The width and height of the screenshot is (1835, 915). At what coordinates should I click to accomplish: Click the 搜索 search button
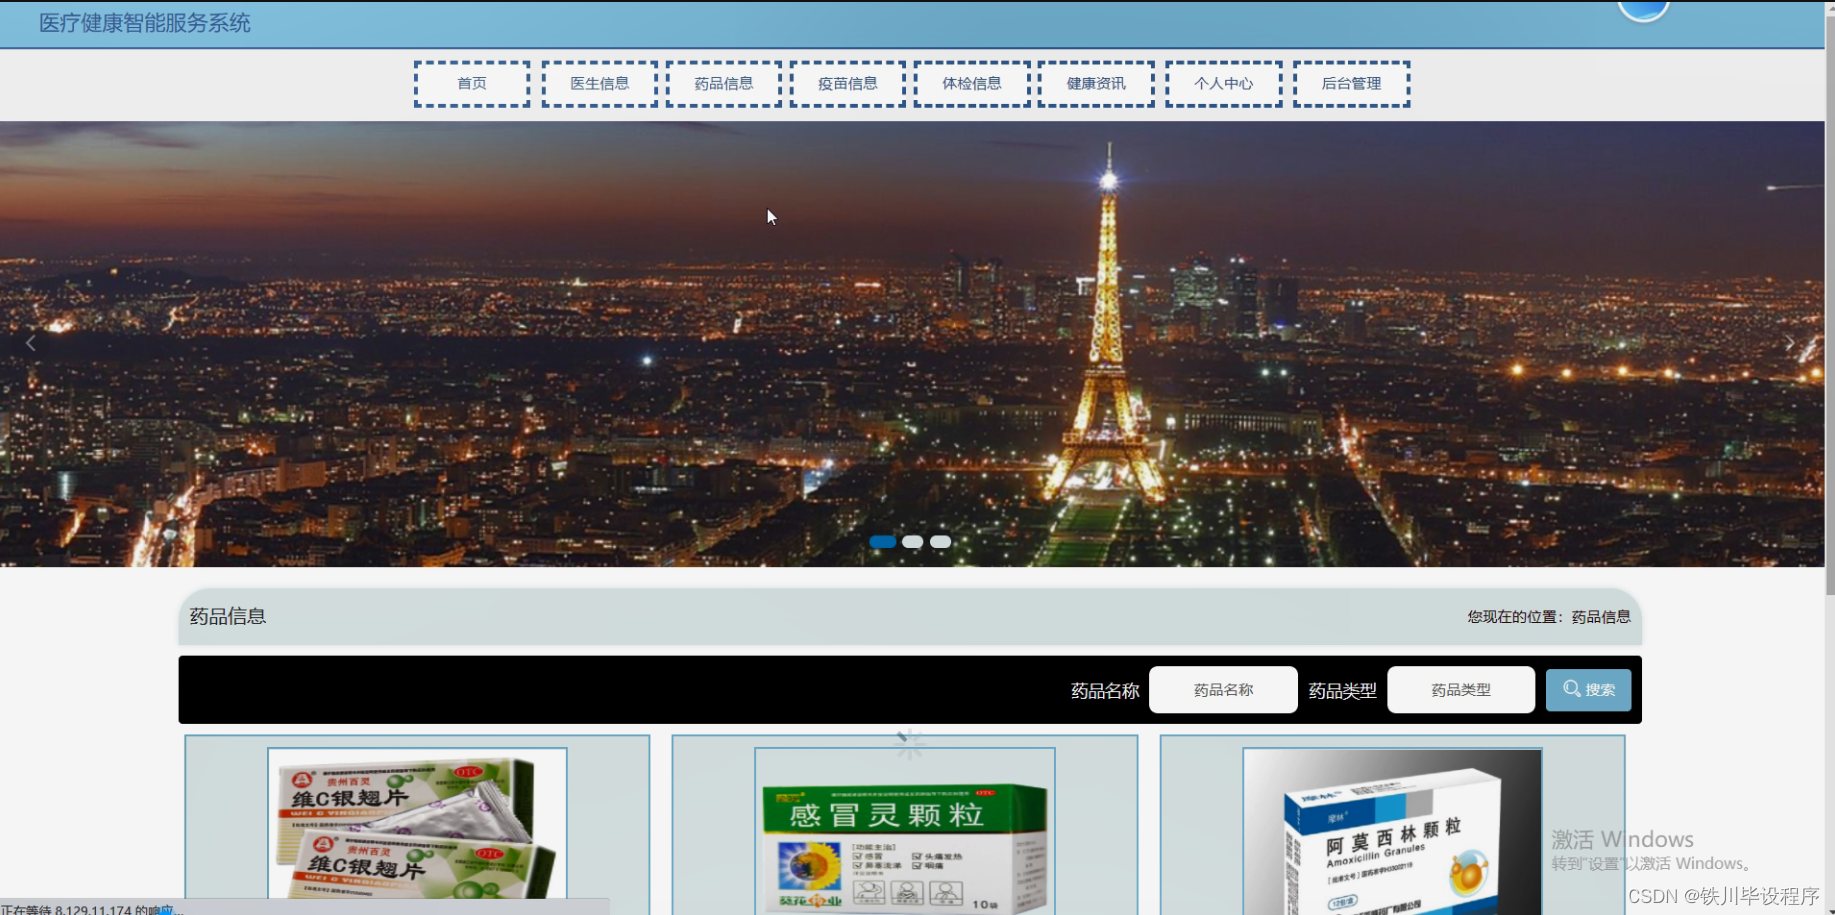(x=1588, y=690)
